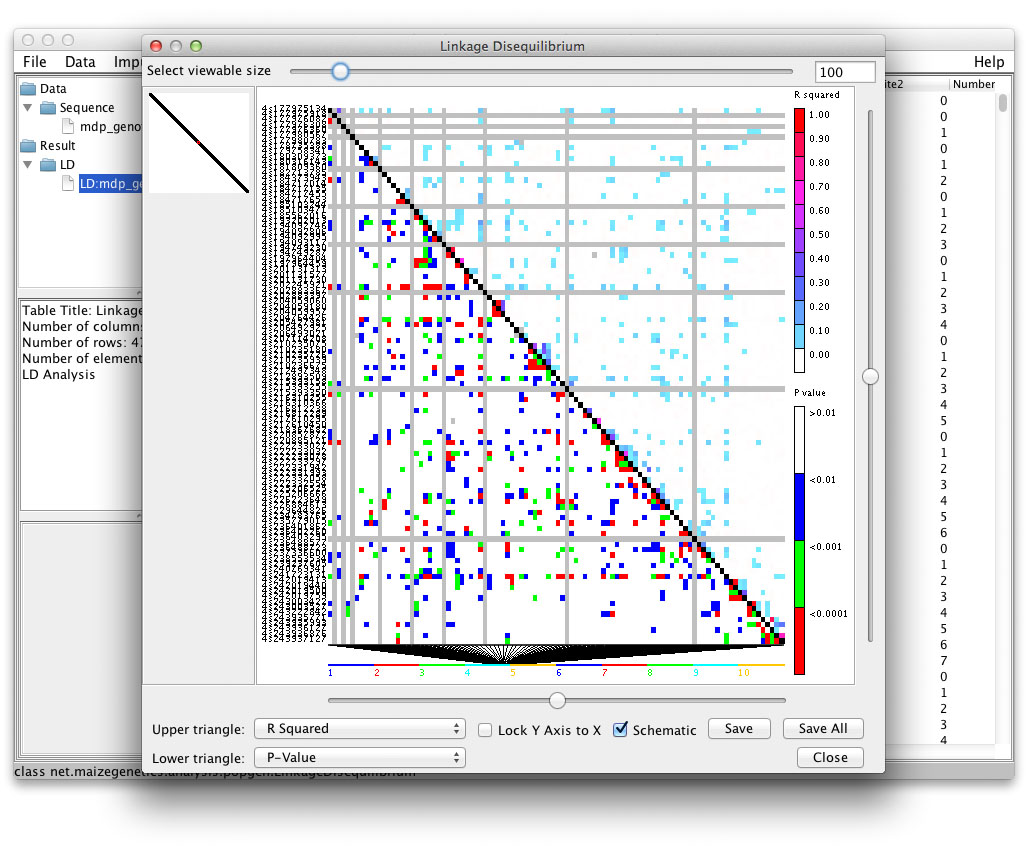
Task: Click the Sequence folder icon
Action: [x=48, y=107]
